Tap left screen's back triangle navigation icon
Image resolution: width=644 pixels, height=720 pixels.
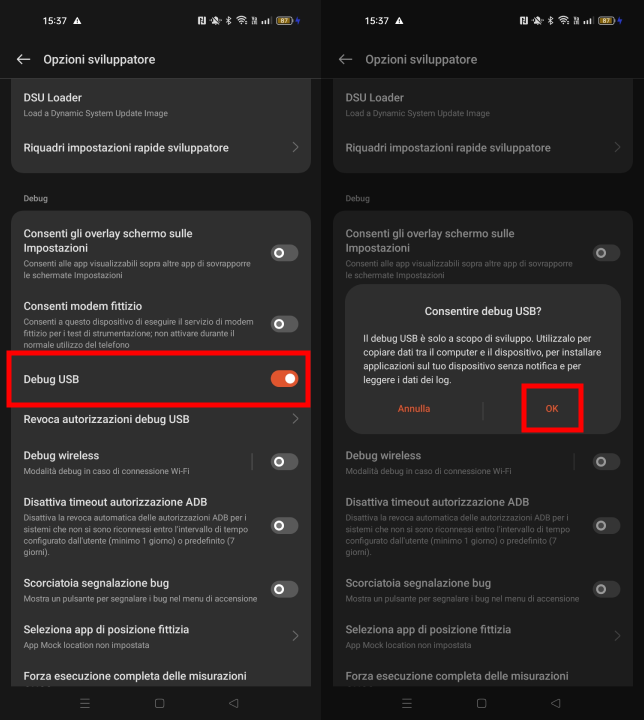(234, 703)
